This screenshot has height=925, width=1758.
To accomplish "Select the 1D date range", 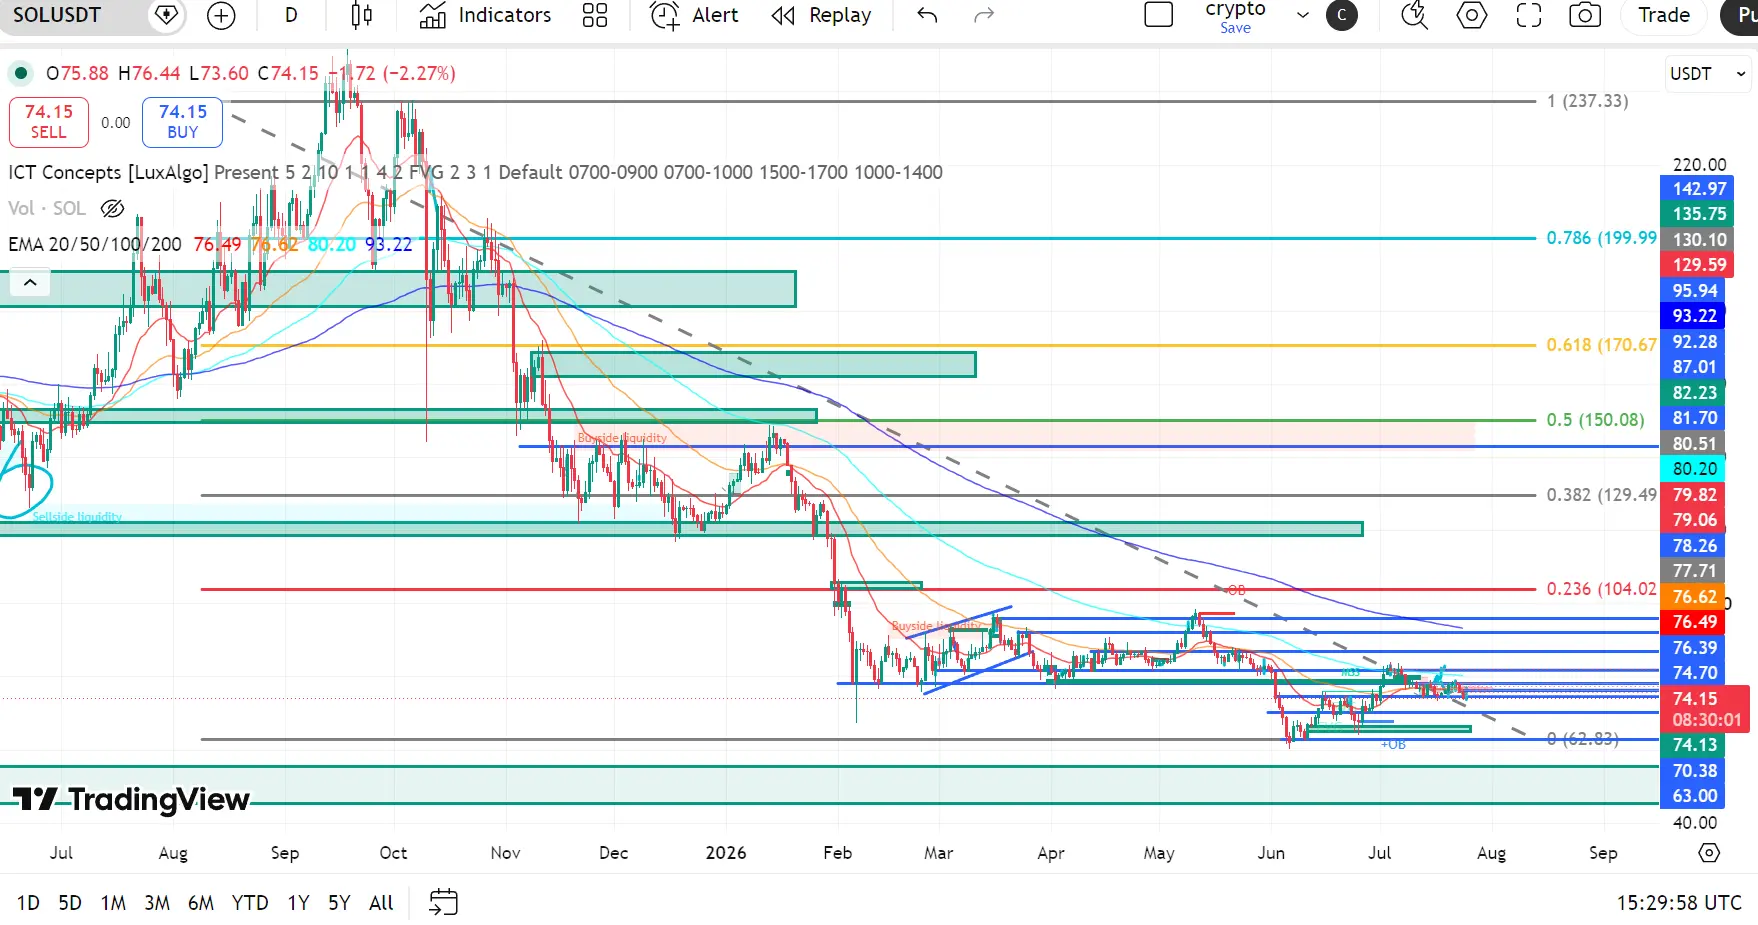I will [x=28, y=903].
